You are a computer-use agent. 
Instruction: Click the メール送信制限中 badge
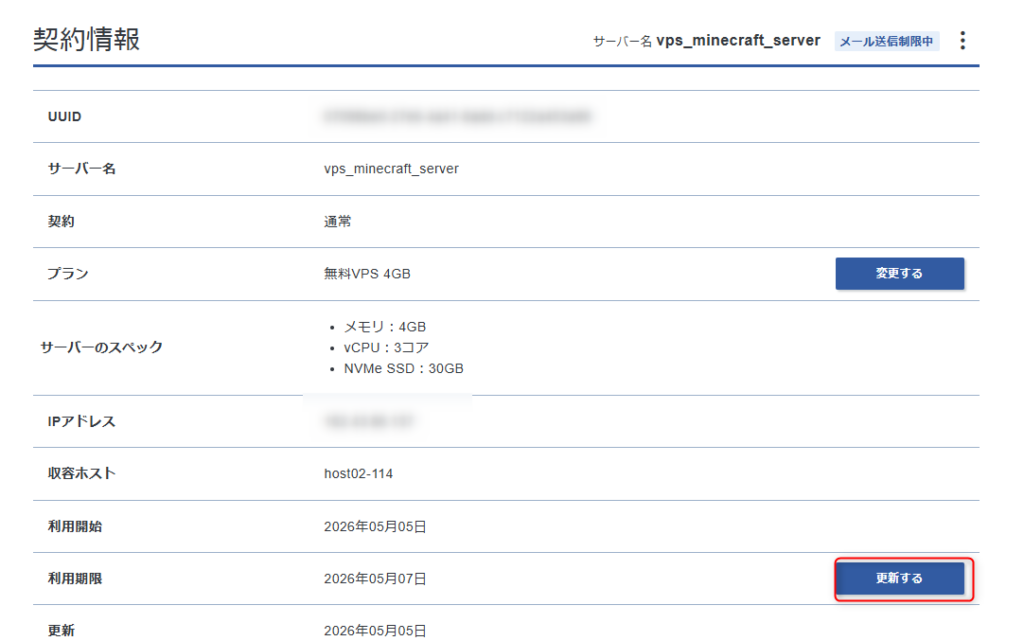click(886, 41)
